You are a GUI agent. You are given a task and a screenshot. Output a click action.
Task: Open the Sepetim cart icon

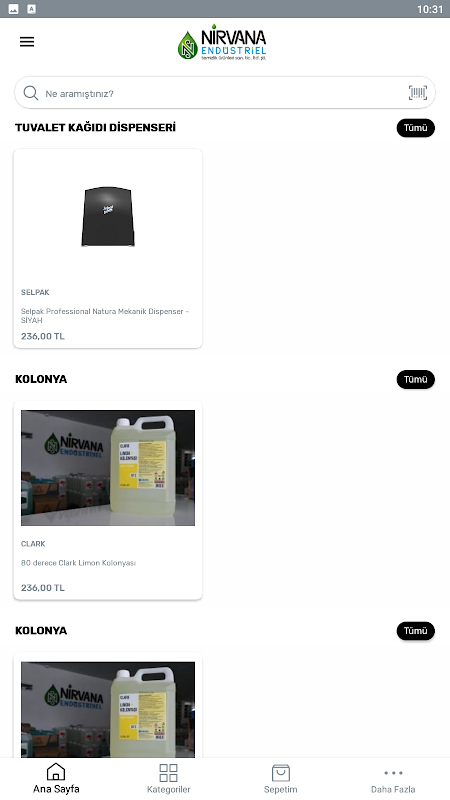281,772
